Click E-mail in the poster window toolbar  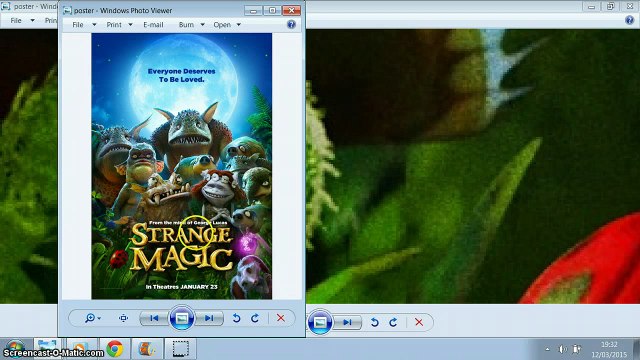(x=153, y=25)
